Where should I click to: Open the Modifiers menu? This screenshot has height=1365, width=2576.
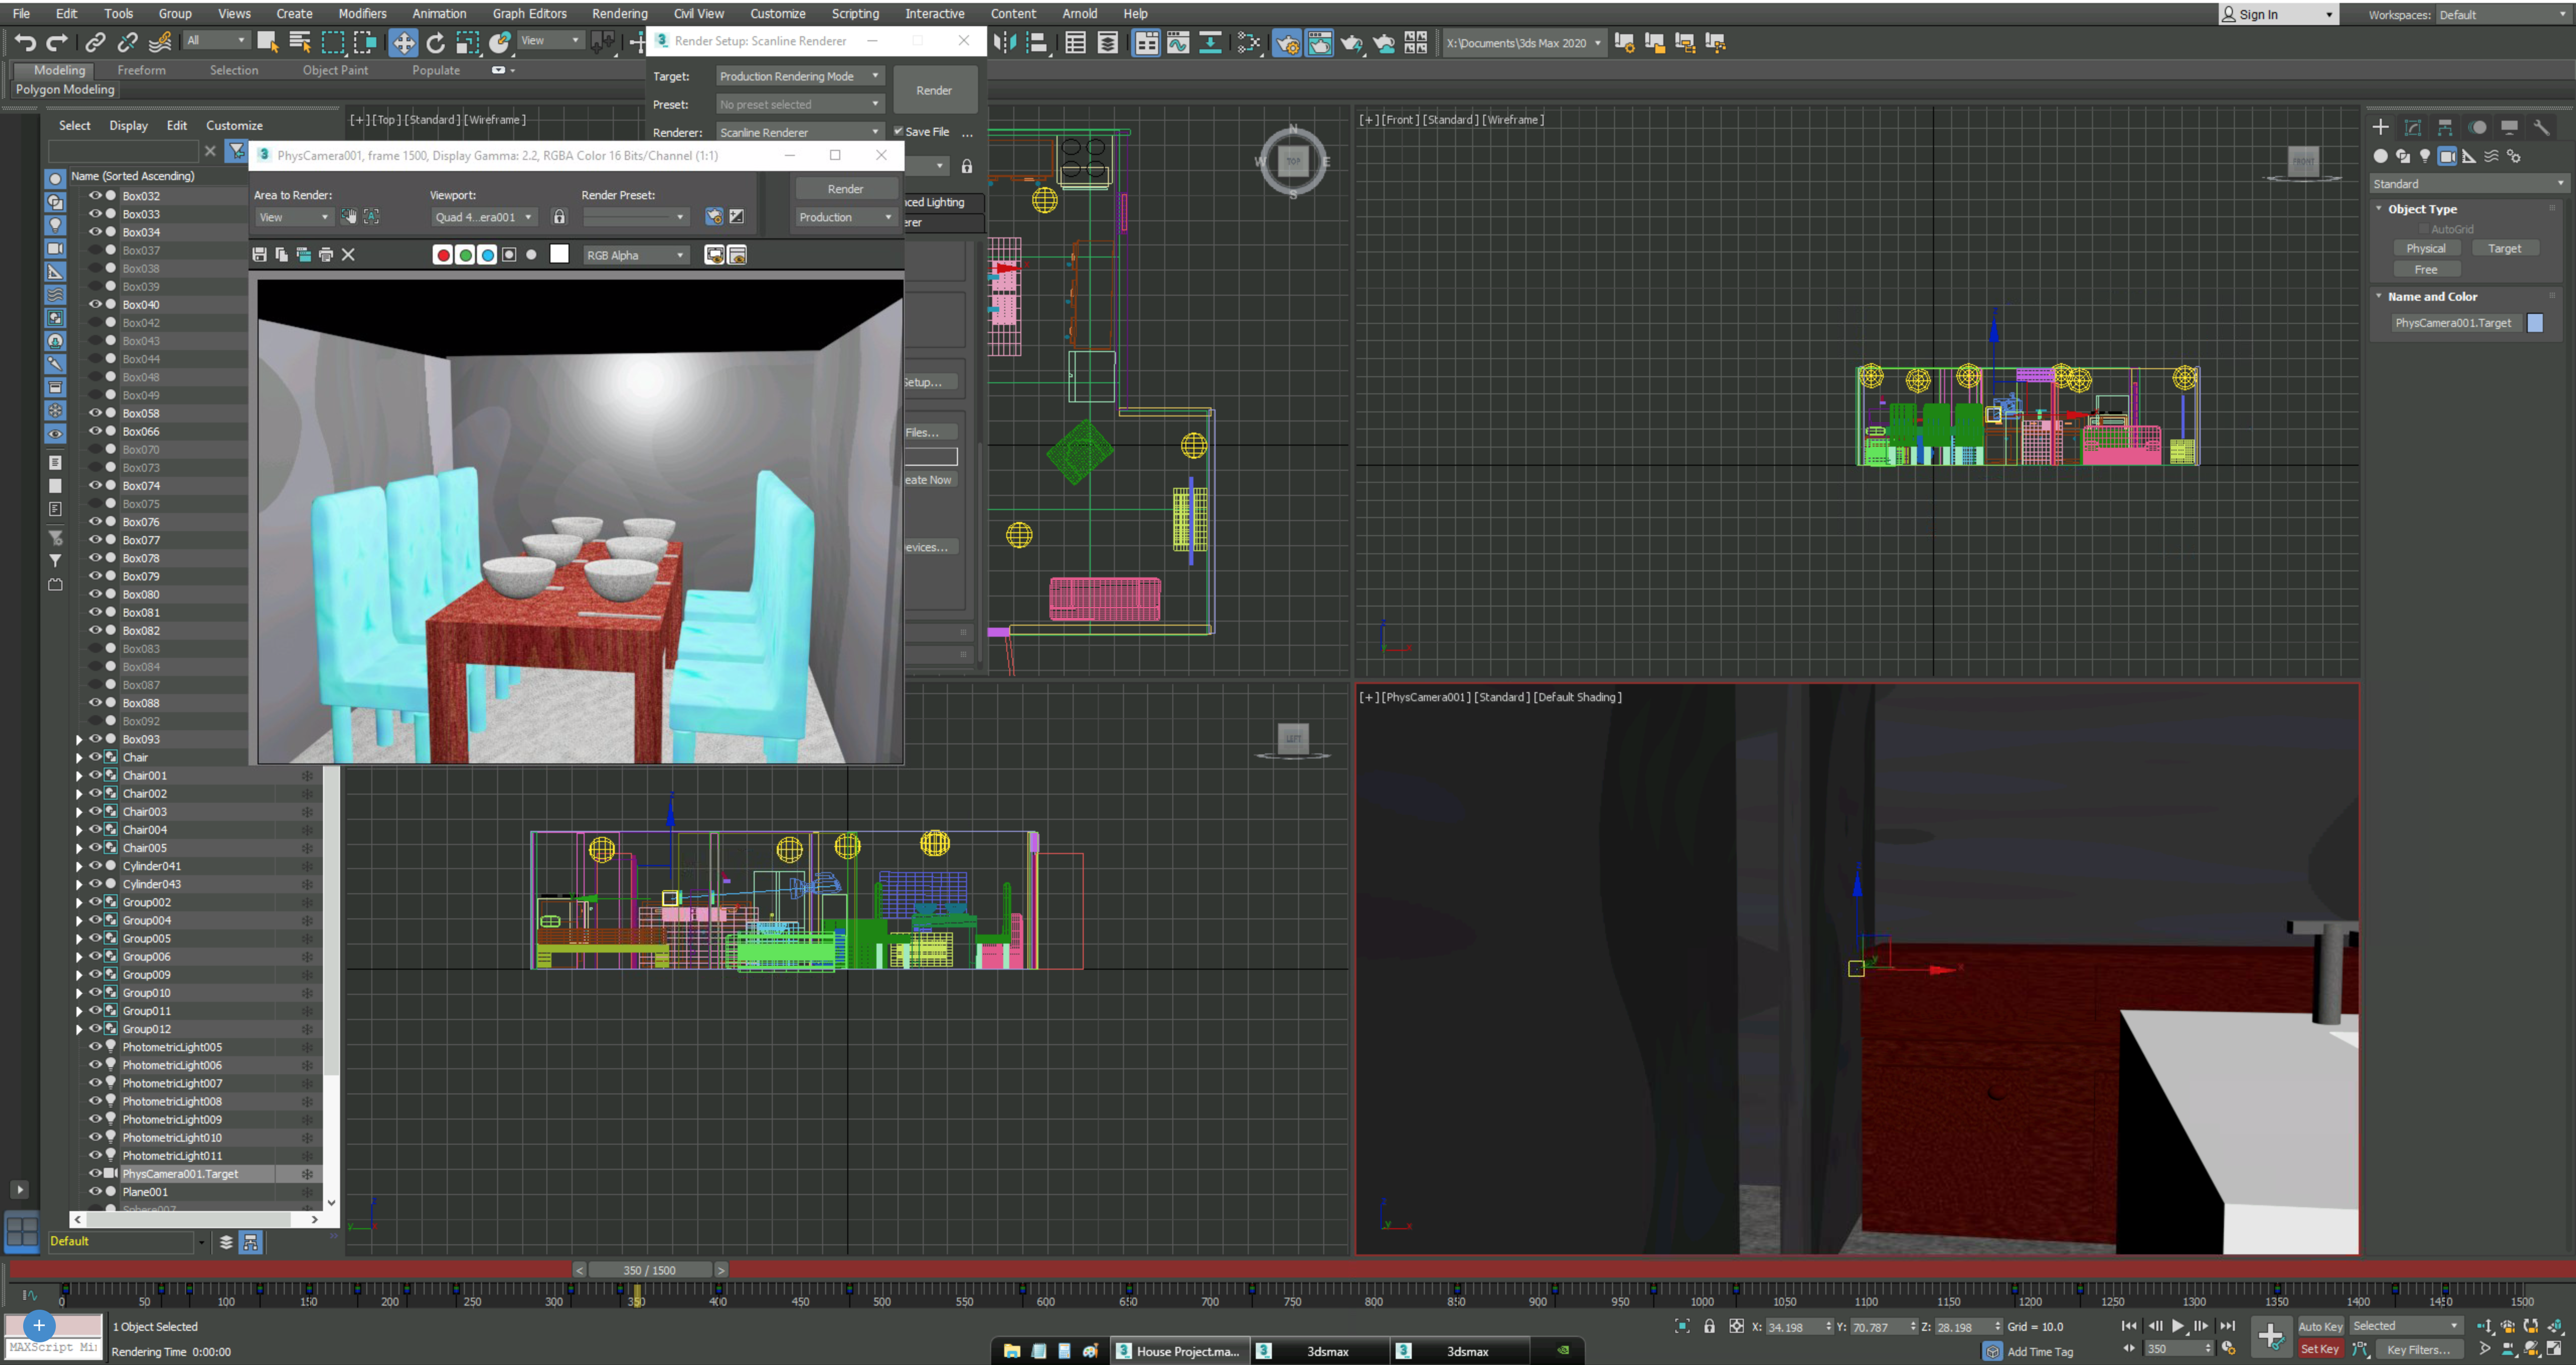(x=362, y=13)
